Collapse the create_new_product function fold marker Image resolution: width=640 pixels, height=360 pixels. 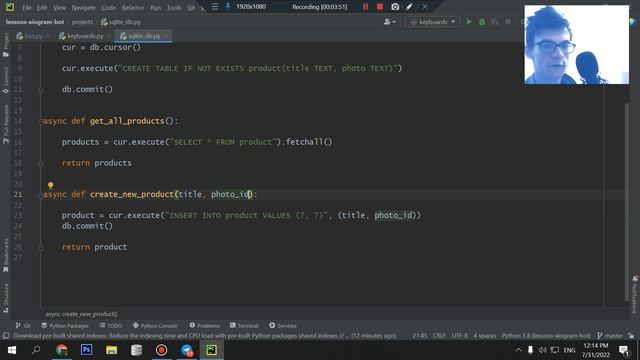point(41,195)
